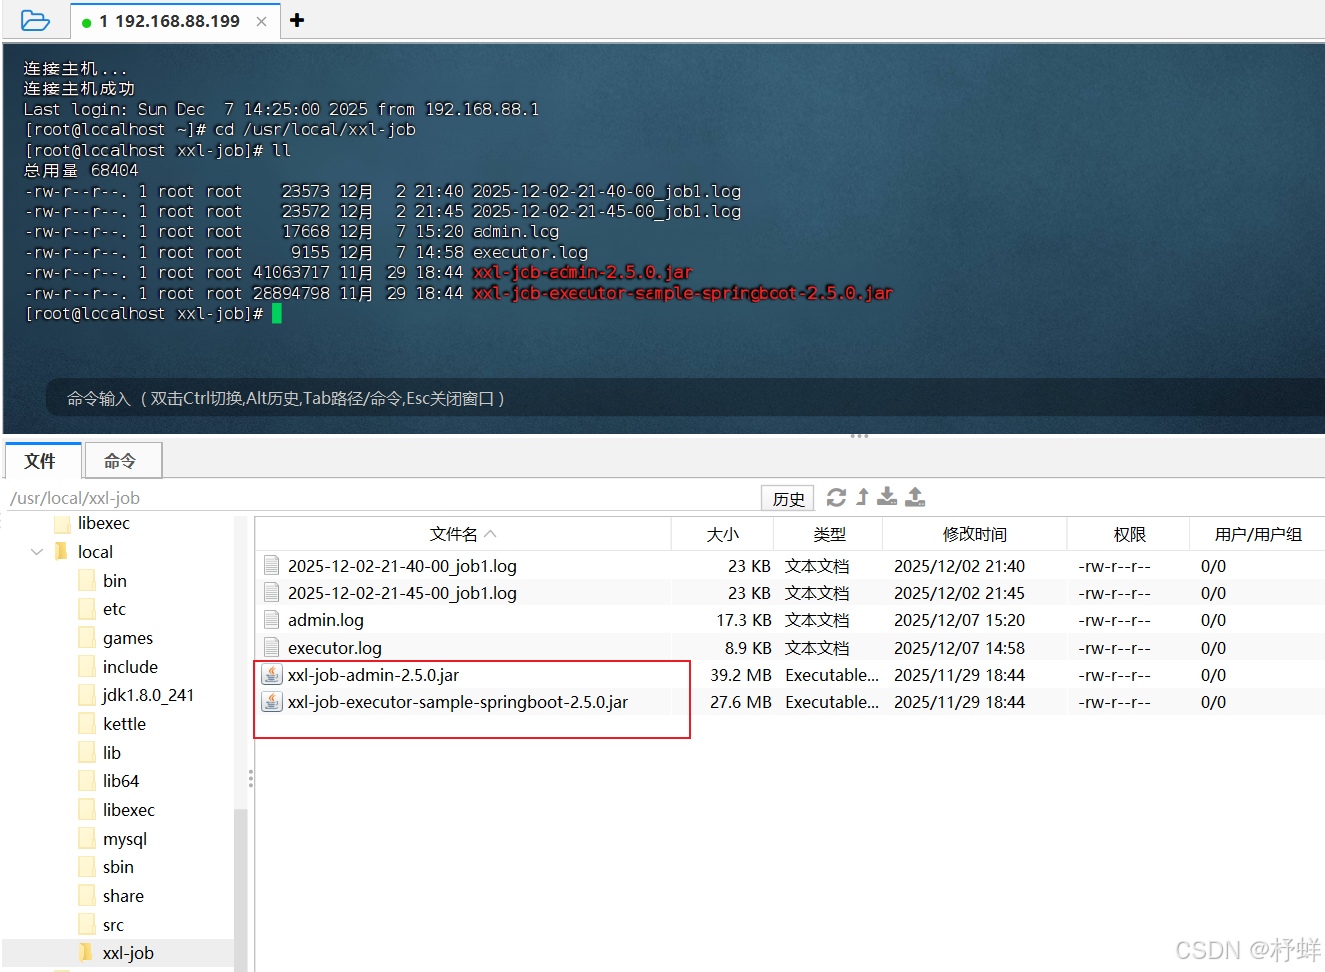Select the src folder
The width and height of the screenshot is (1325, 972).
113,925
